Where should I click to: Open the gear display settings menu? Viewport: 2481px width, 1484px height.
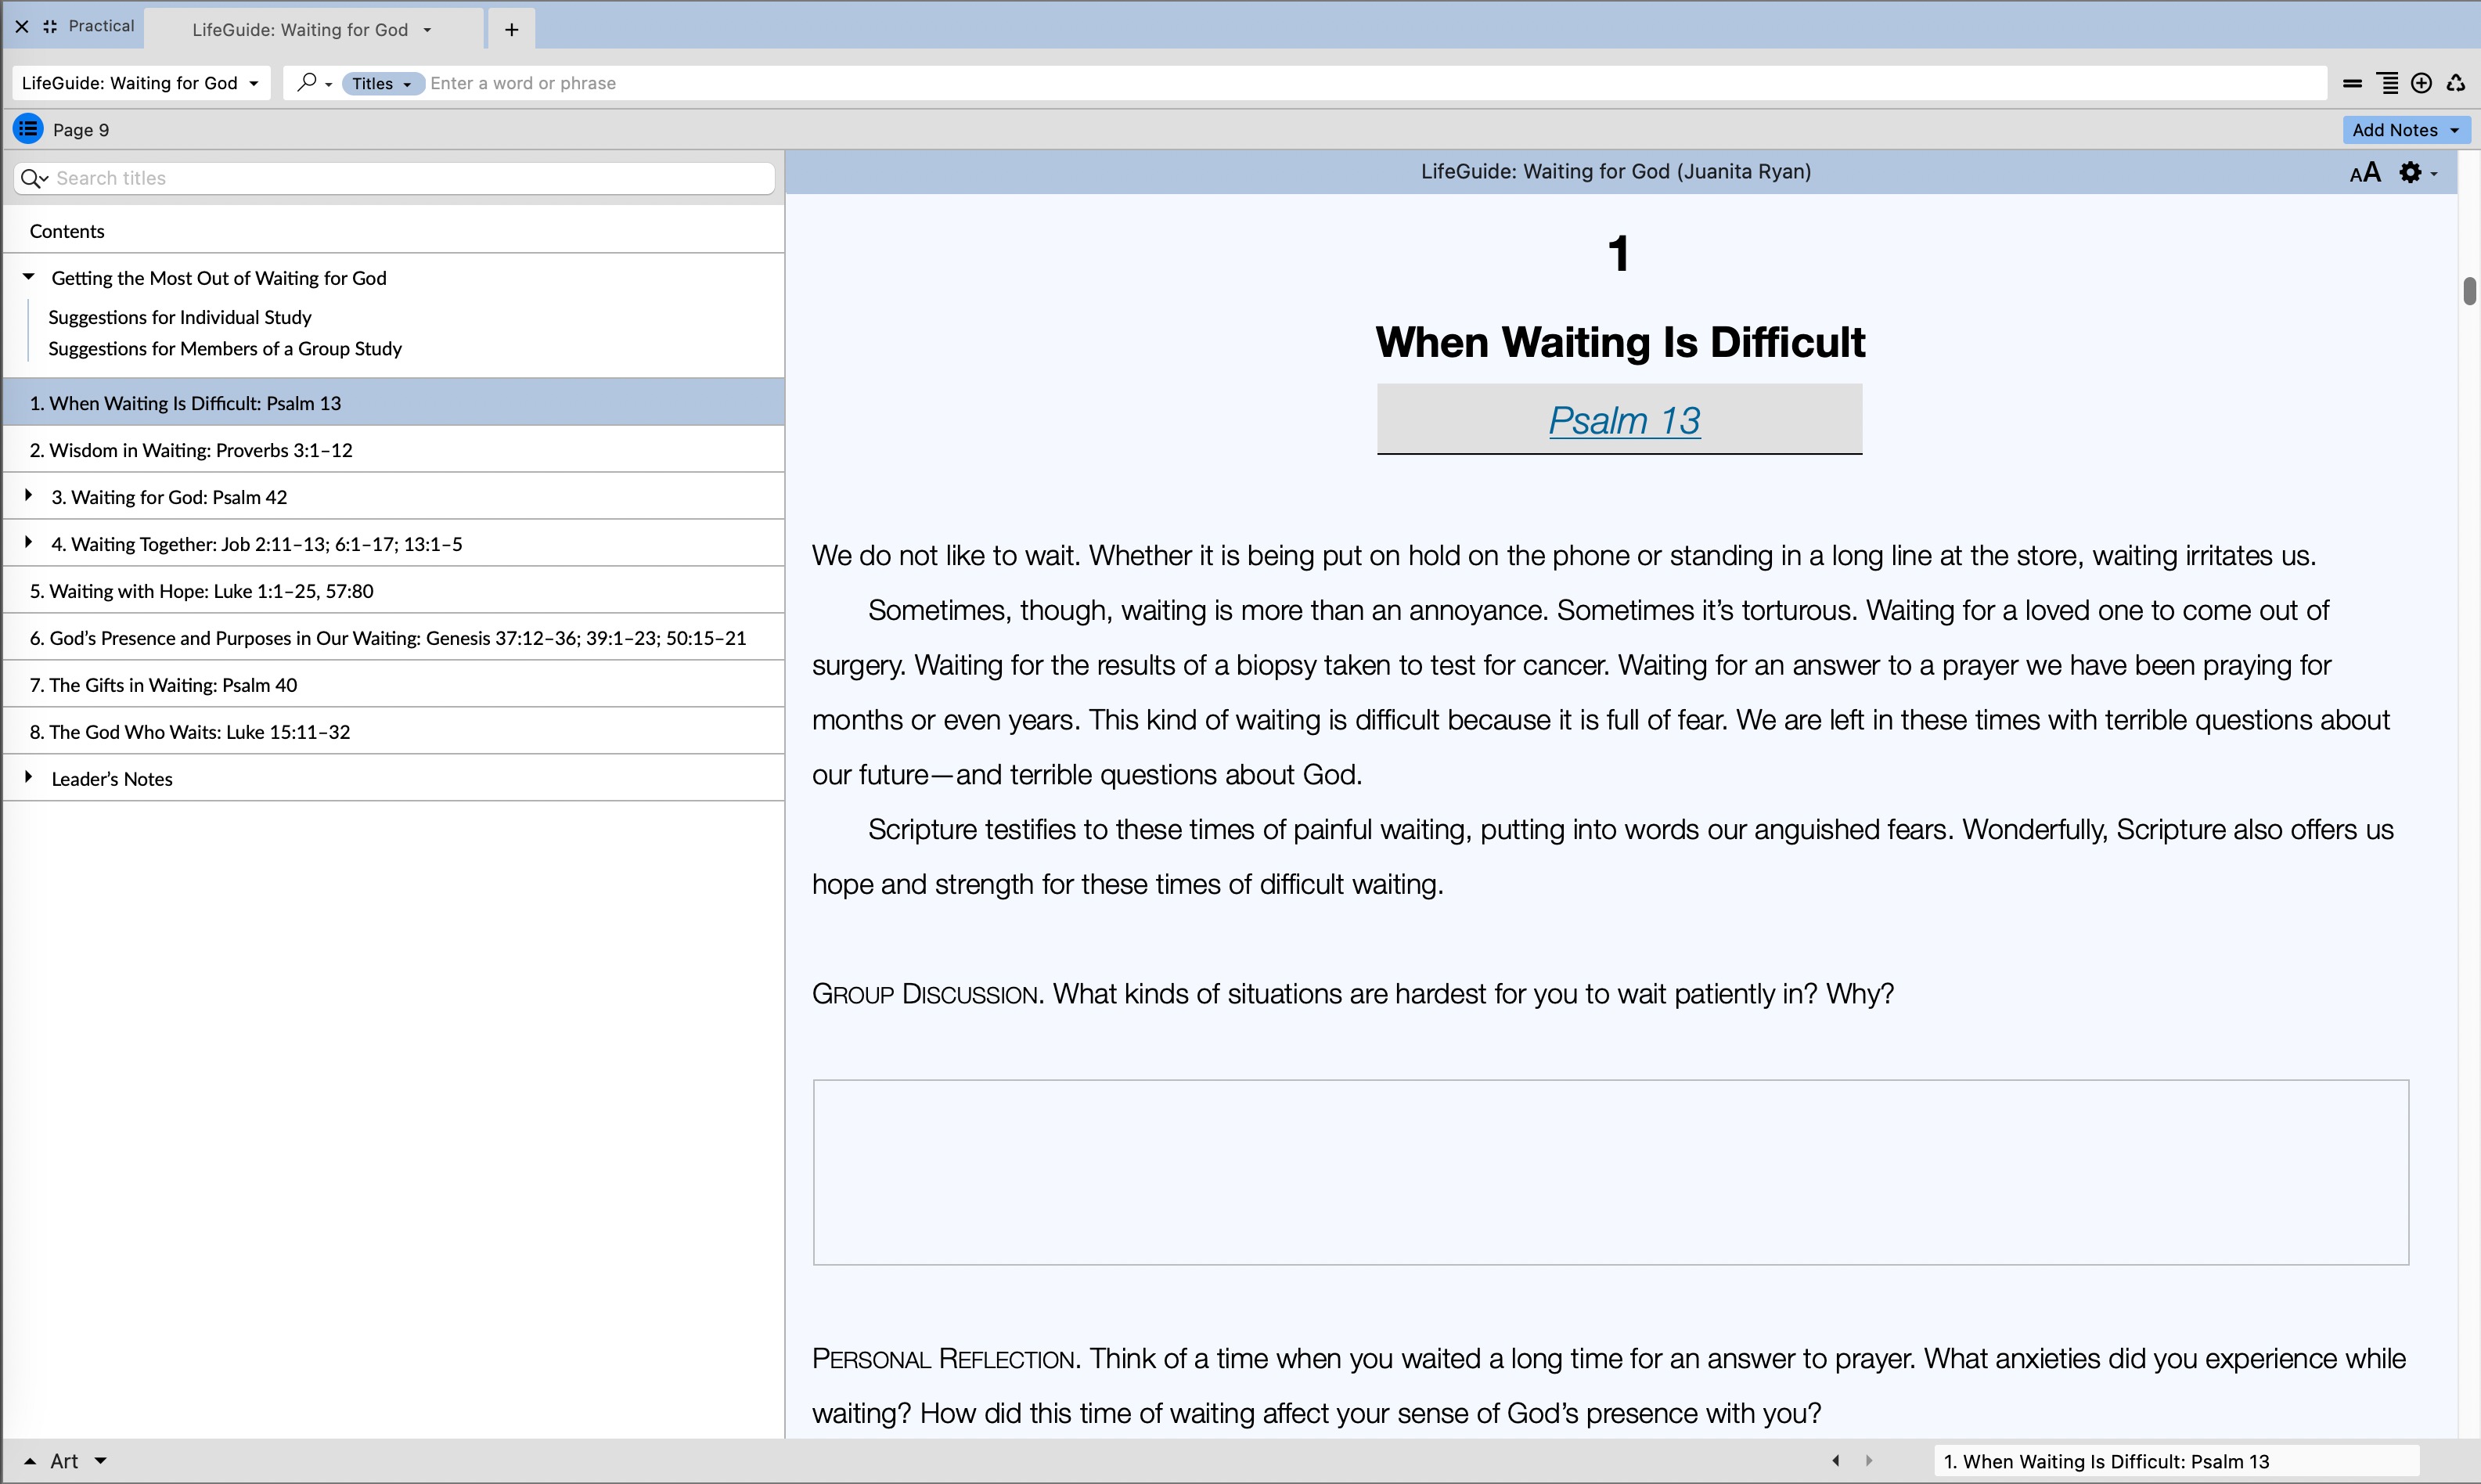tap(2417, 173)
